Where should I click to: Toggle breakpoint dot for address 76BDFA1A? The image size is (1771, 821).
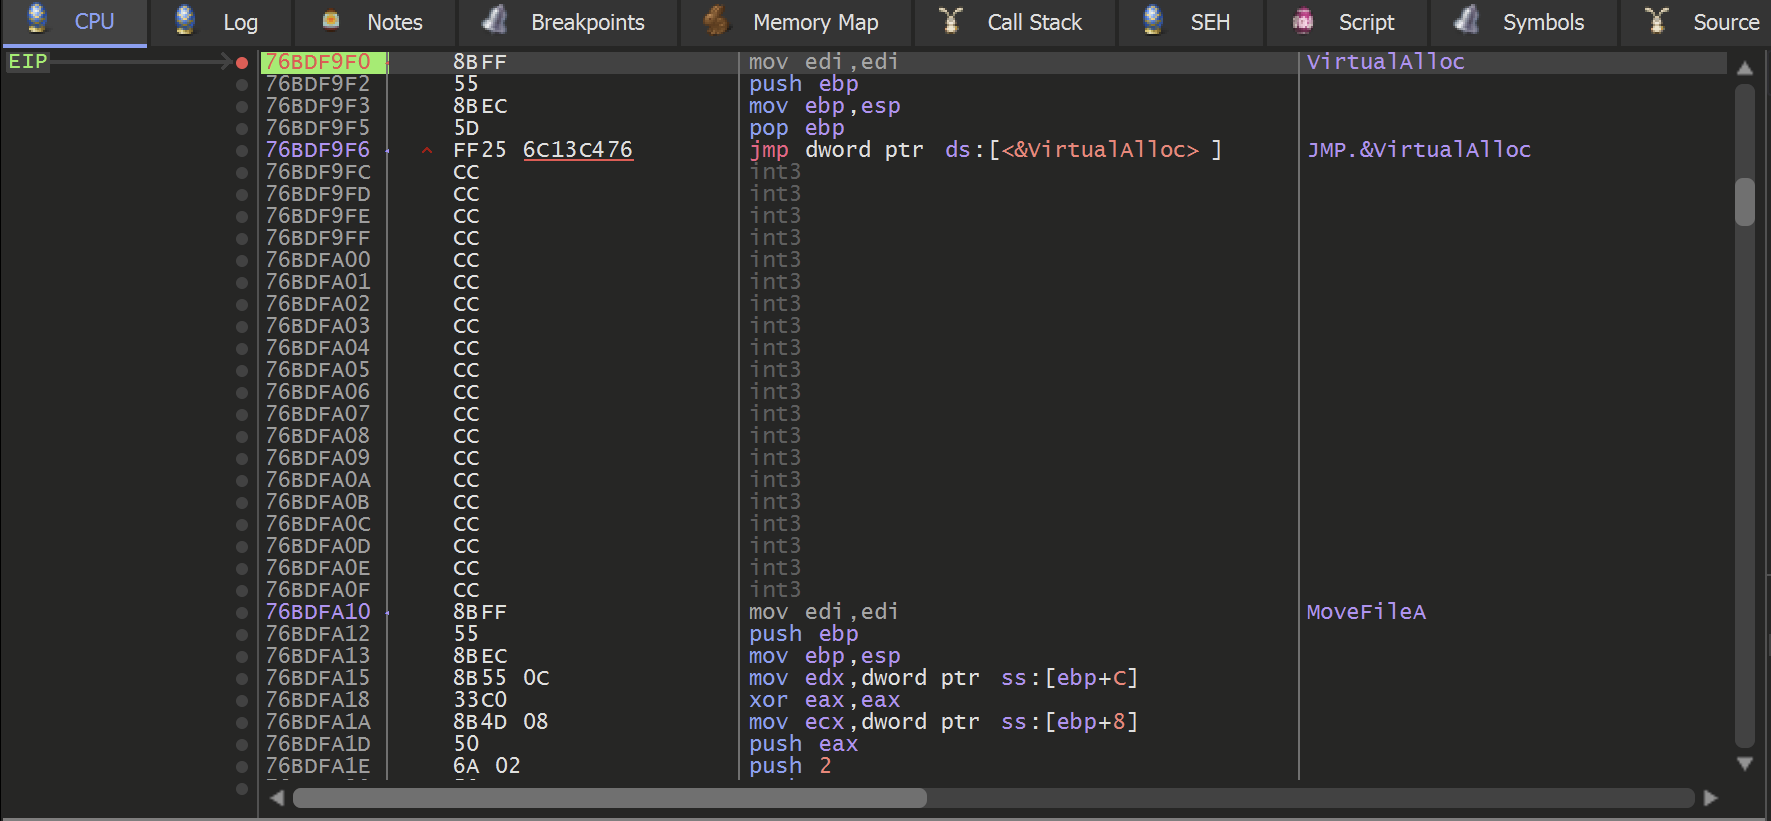coord(242,722)
